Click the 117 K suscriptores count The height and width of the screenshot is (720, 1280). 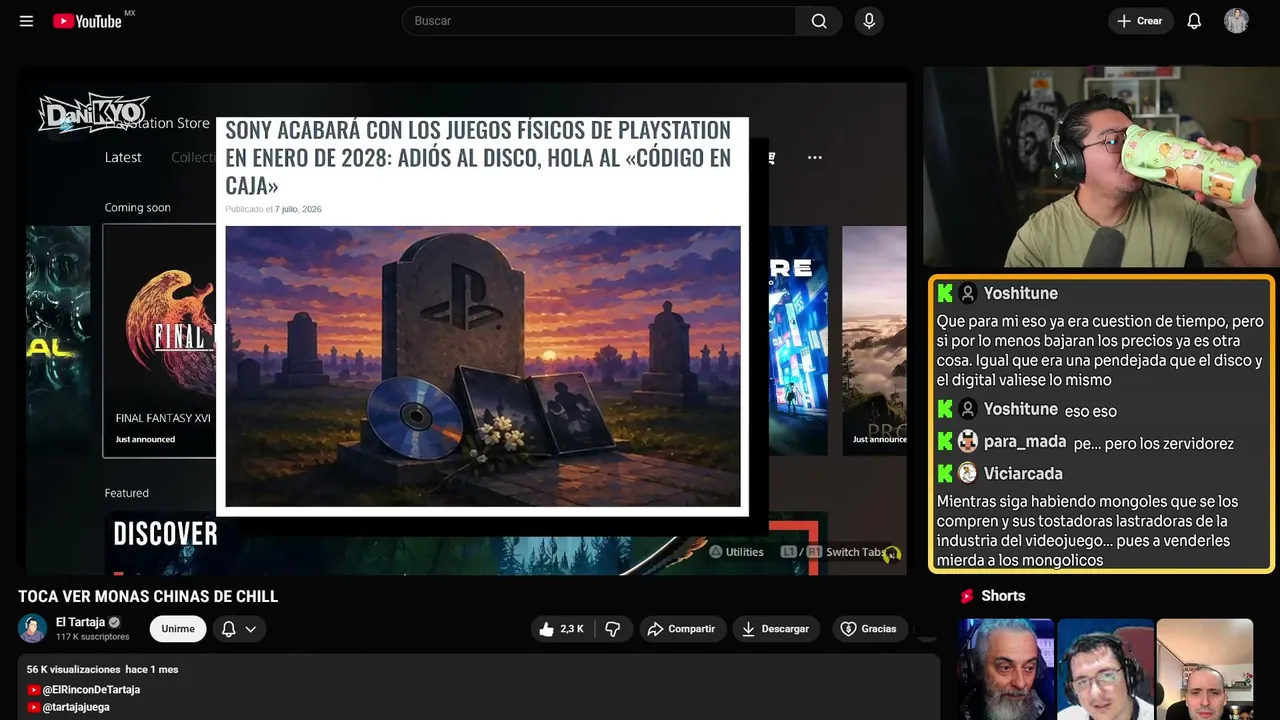[x=93, y=637]
